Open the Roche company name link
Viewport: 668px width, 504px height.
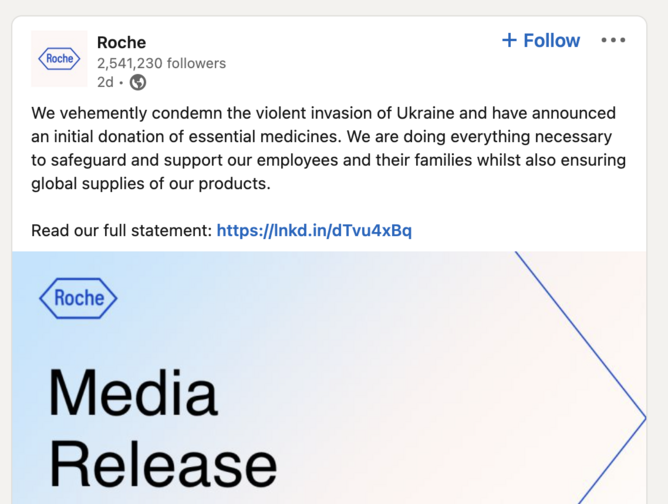click(121, 42)
